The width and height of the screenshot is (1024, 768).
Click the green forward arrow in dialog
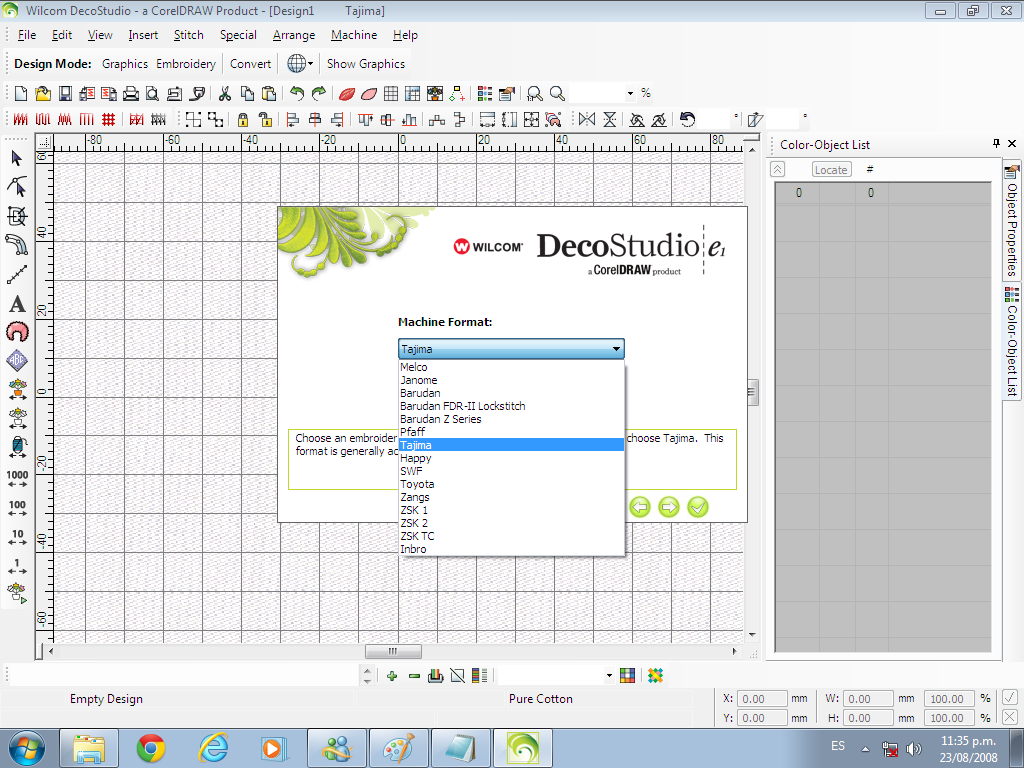point(669,507)
